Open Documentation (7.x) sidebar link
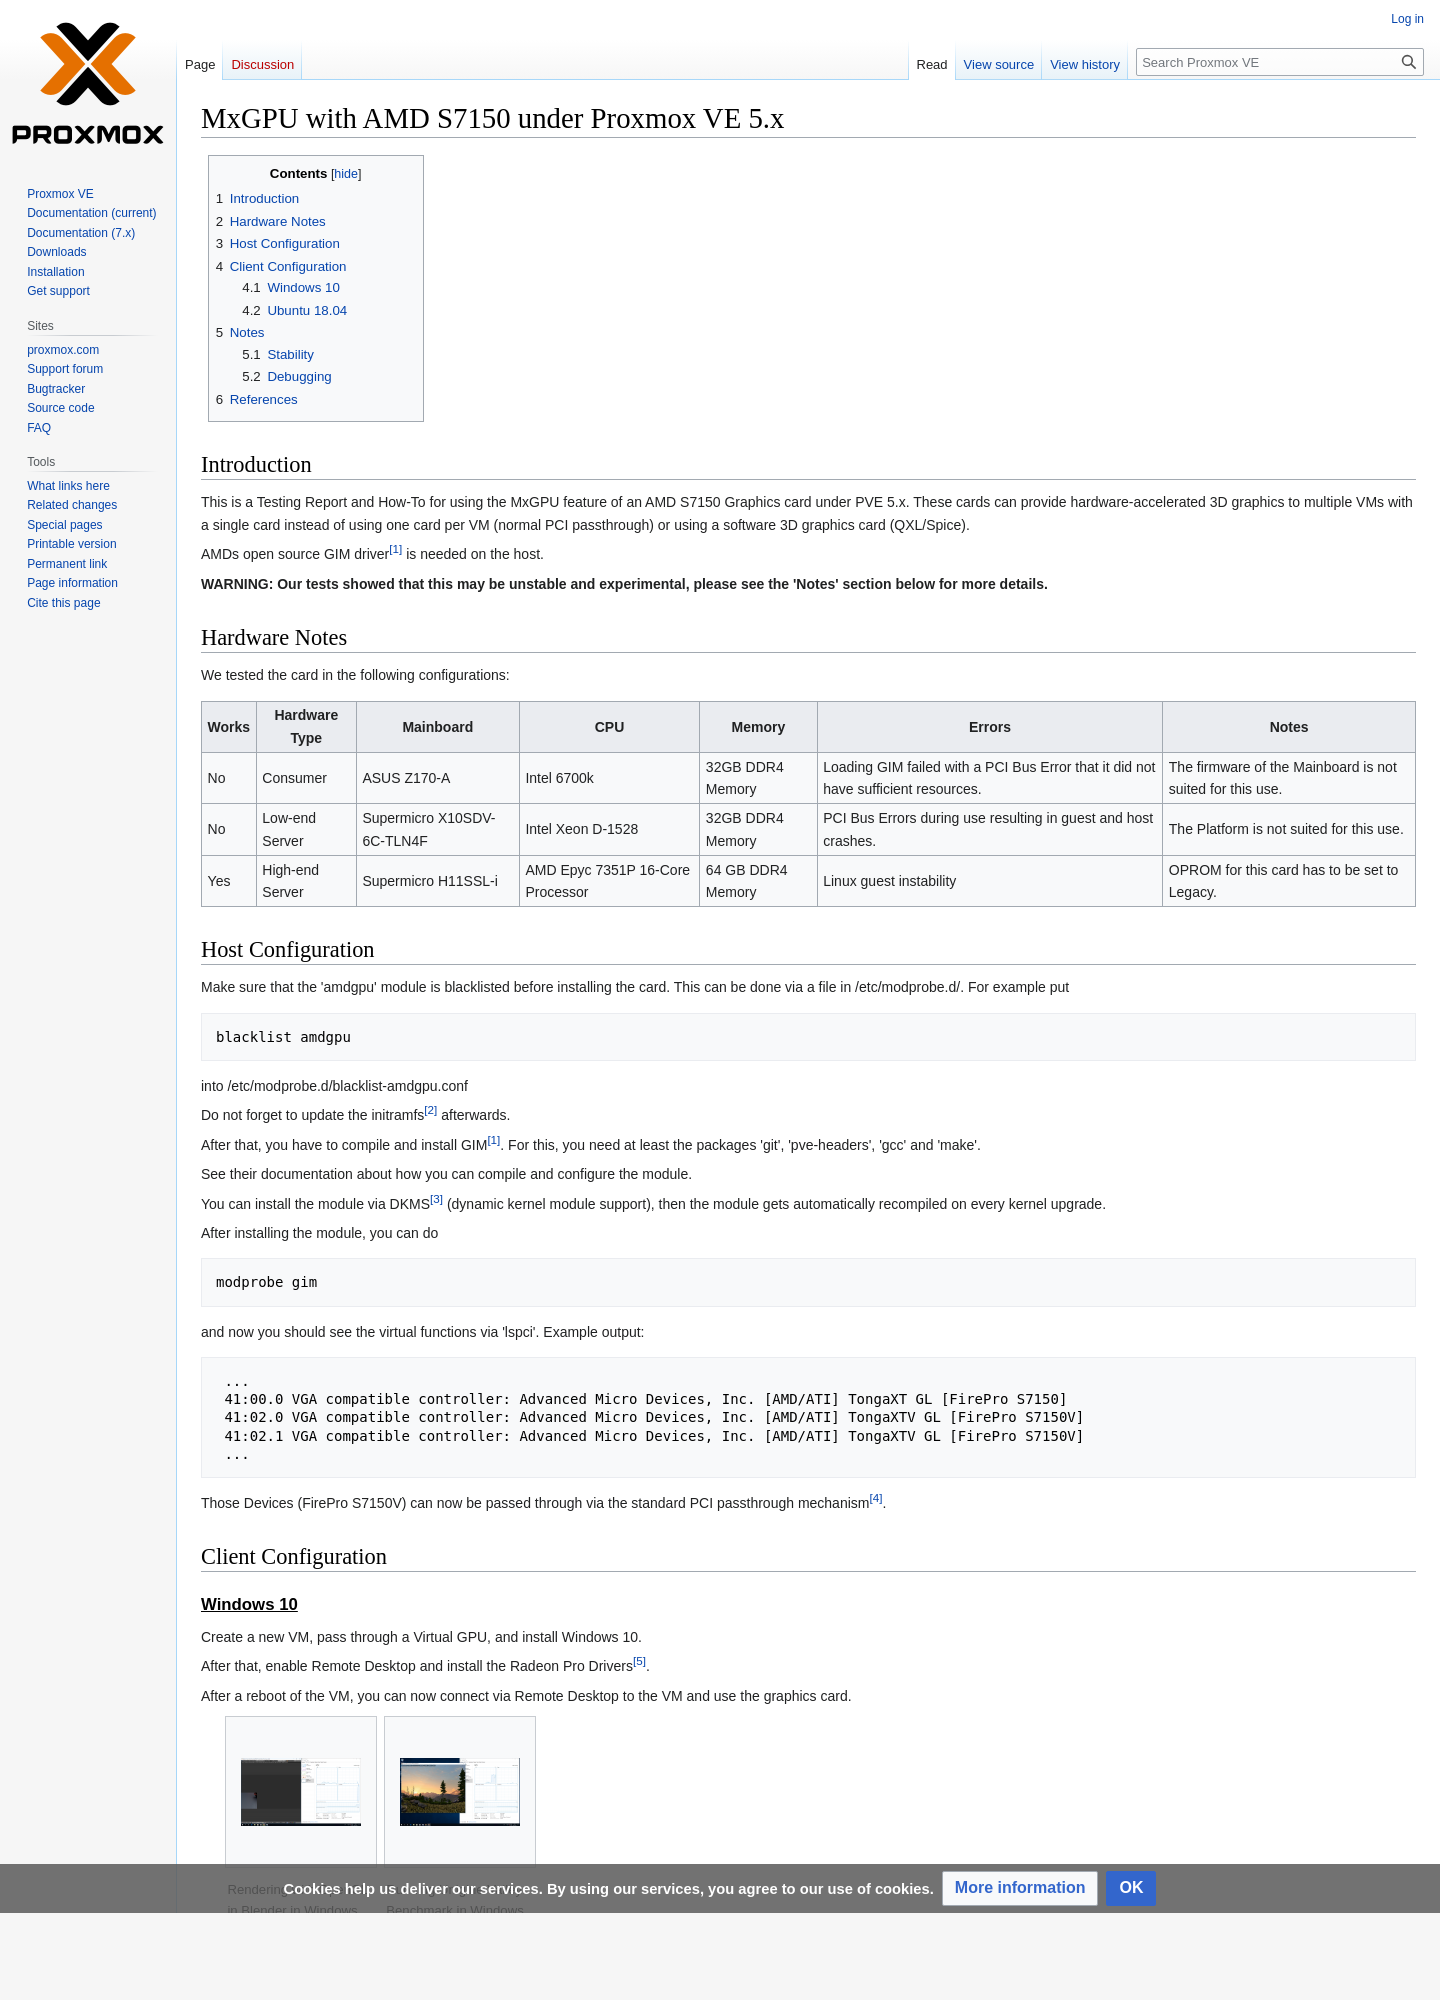1440x2000 pixels. pyautogui.click(x=81, y=233)
